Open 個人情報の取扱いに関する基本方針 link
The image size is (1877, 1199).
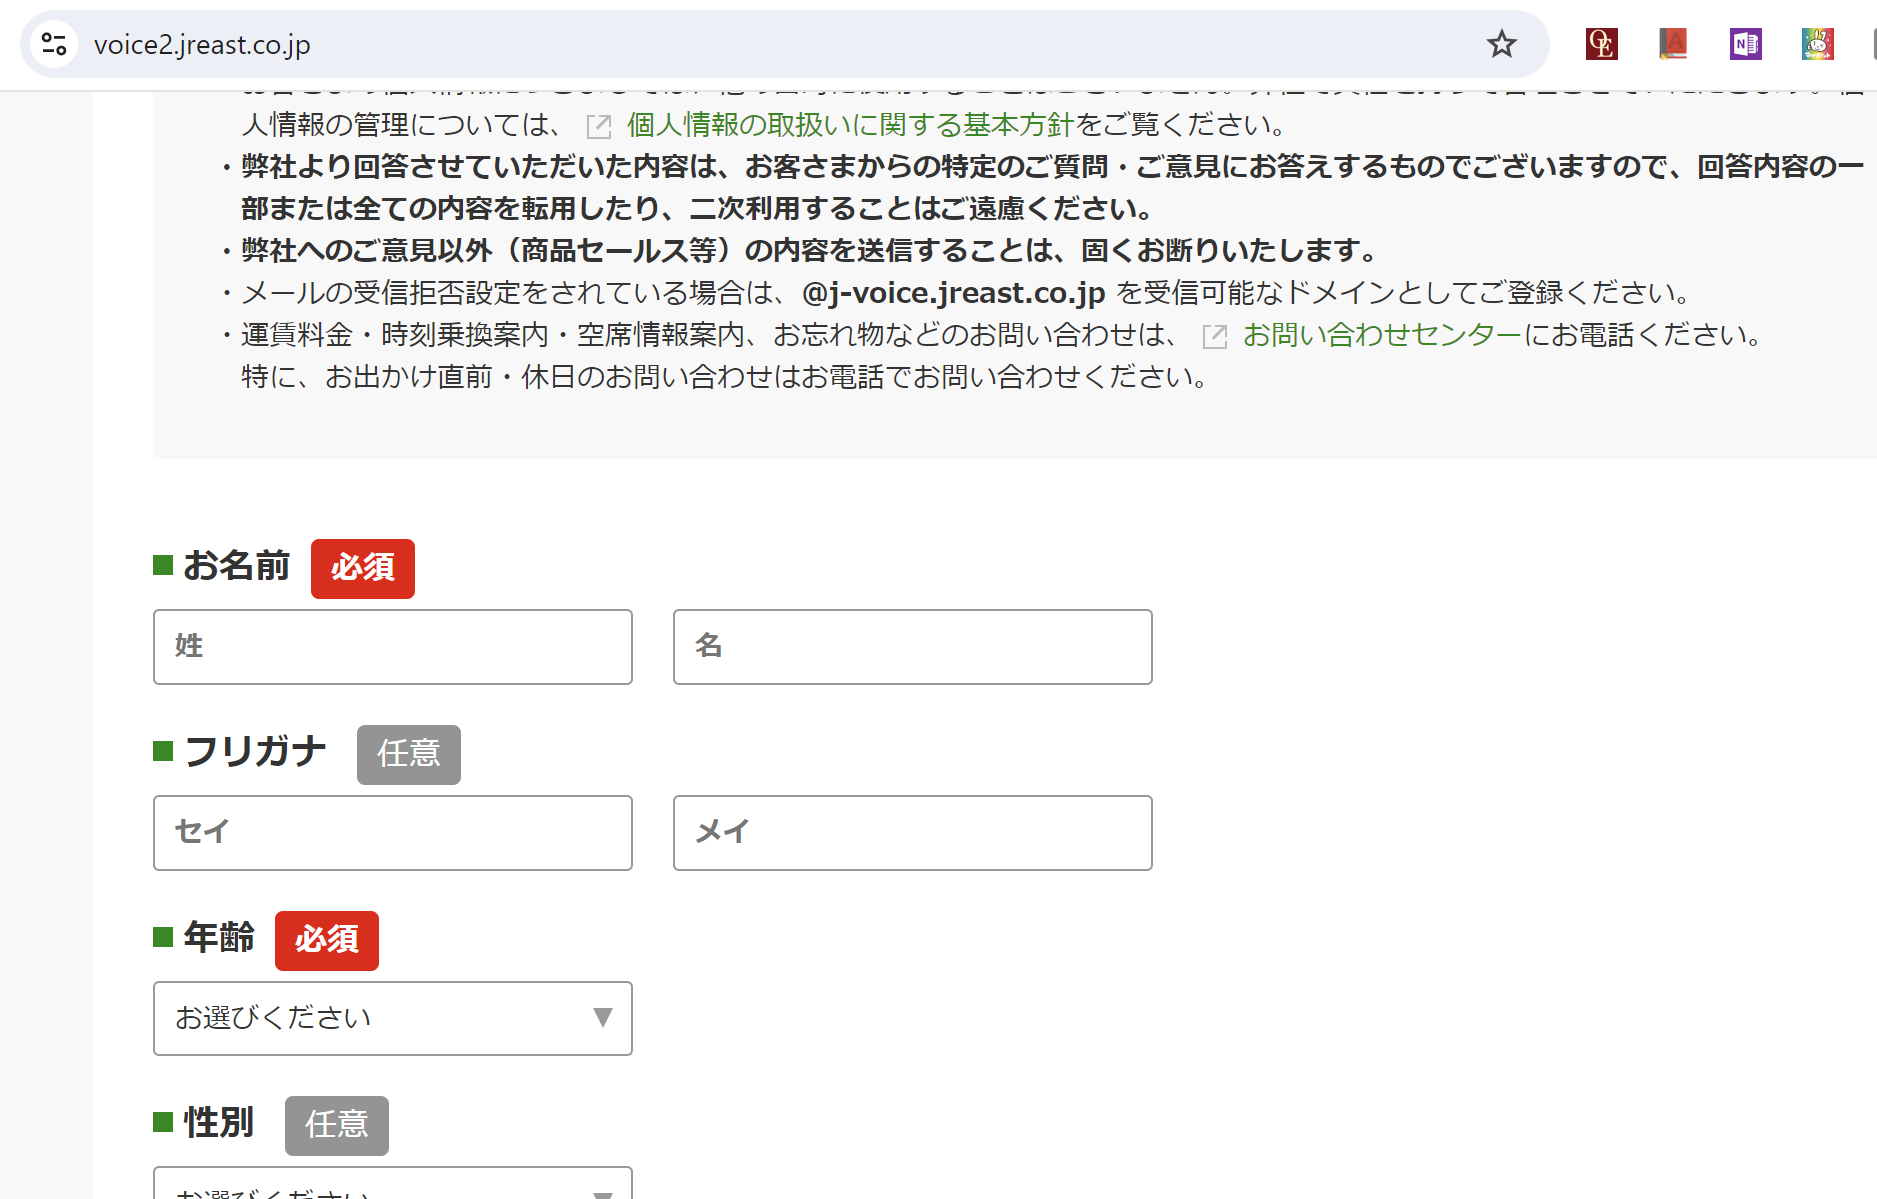pos(849,125)
